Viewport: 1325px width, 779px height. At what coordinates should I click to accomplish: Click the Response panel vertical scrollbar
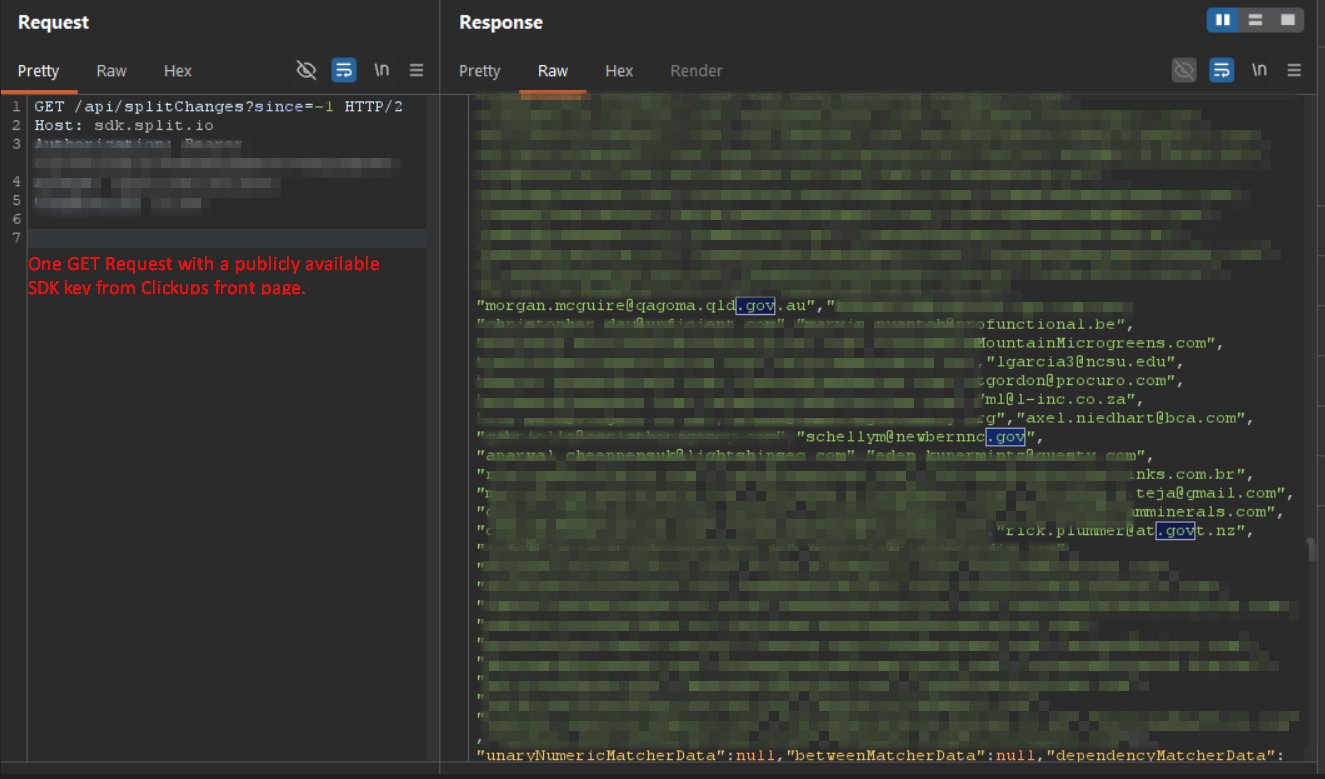click(1310, 550)
